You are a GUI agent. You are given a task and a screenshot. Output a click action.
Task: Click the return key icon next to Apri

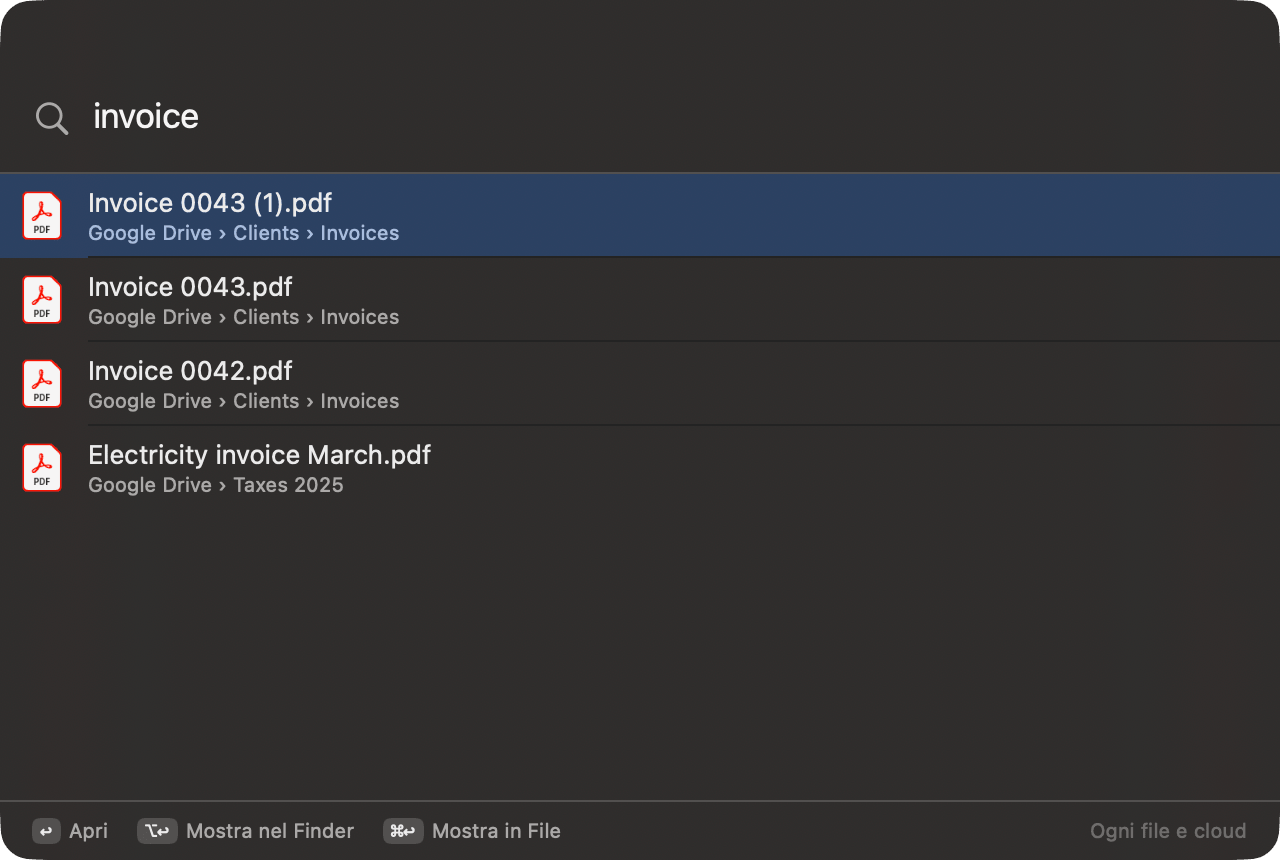tap(46, 831)
